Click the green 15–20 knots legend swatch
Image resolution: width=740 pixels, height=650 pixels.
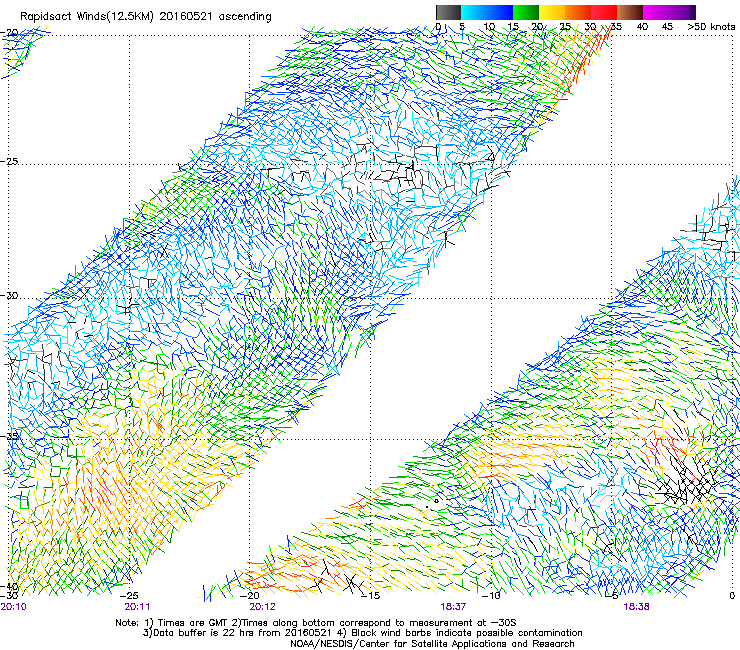tap(526, 12)
